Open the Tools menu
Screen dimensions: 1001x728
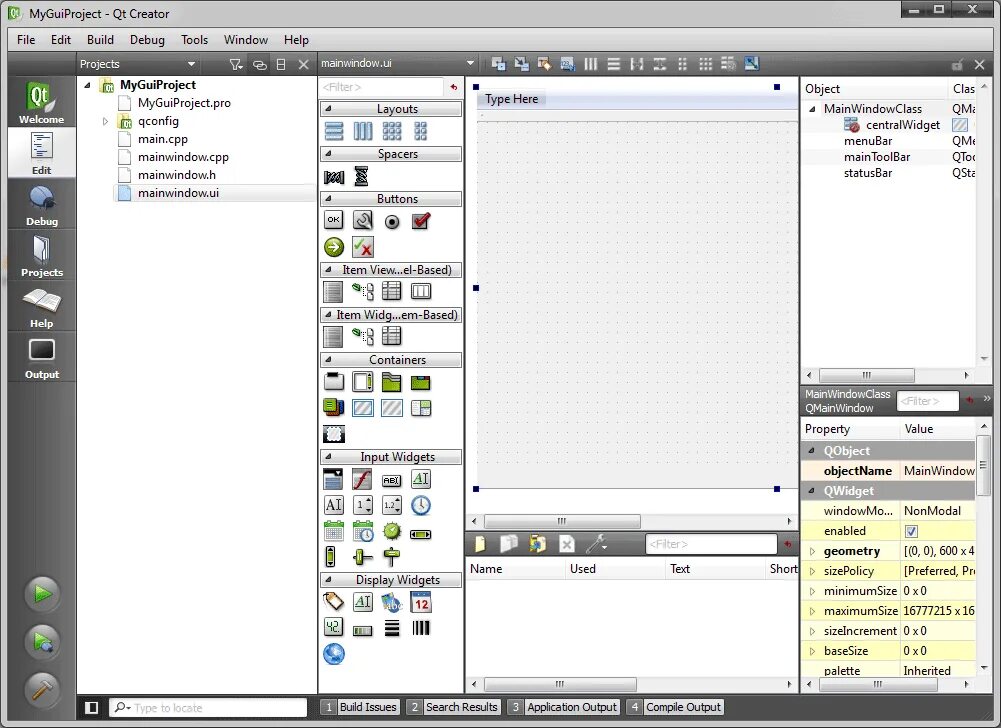coord(195,40)
